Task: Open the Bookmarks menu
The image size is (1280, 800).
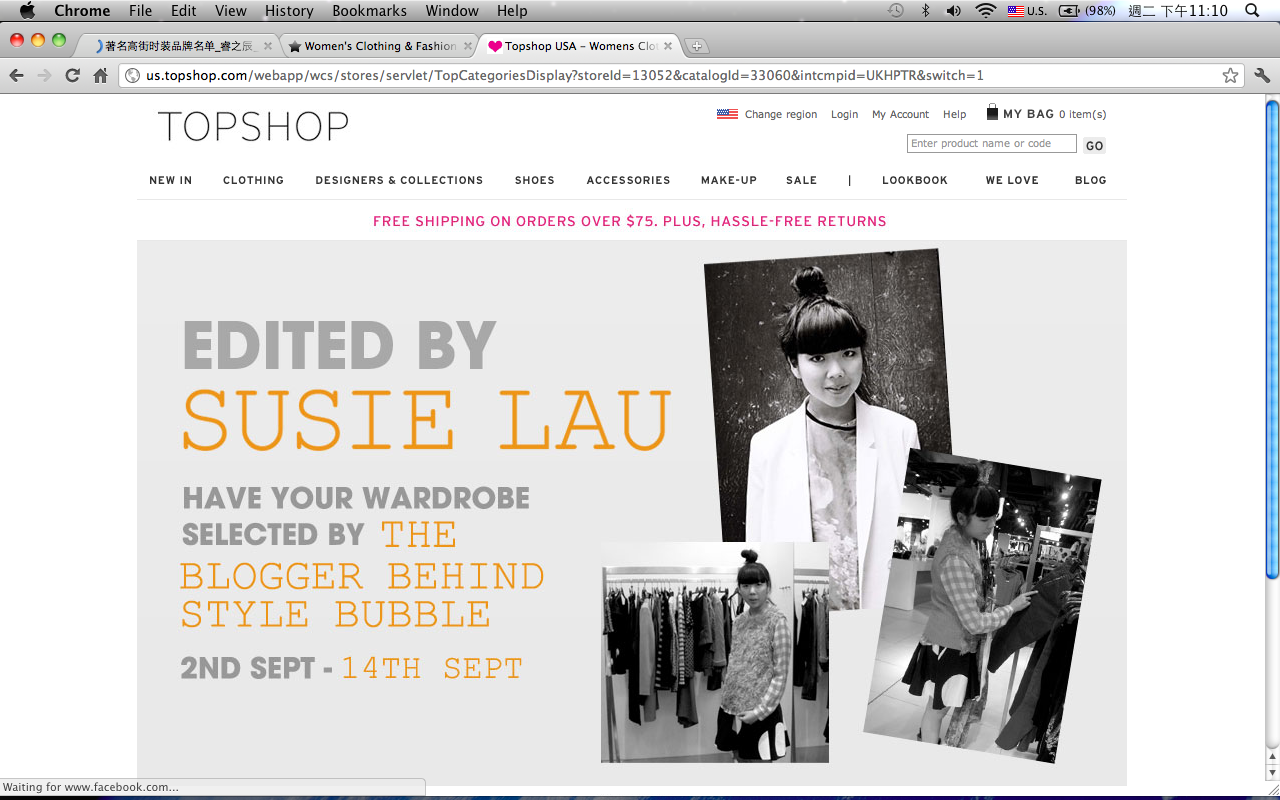Action: [x=370, y=11]
